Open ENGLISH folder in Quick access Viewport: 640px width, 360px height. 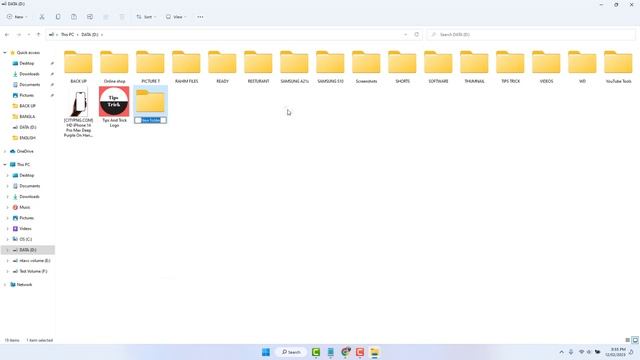(27, 138)
